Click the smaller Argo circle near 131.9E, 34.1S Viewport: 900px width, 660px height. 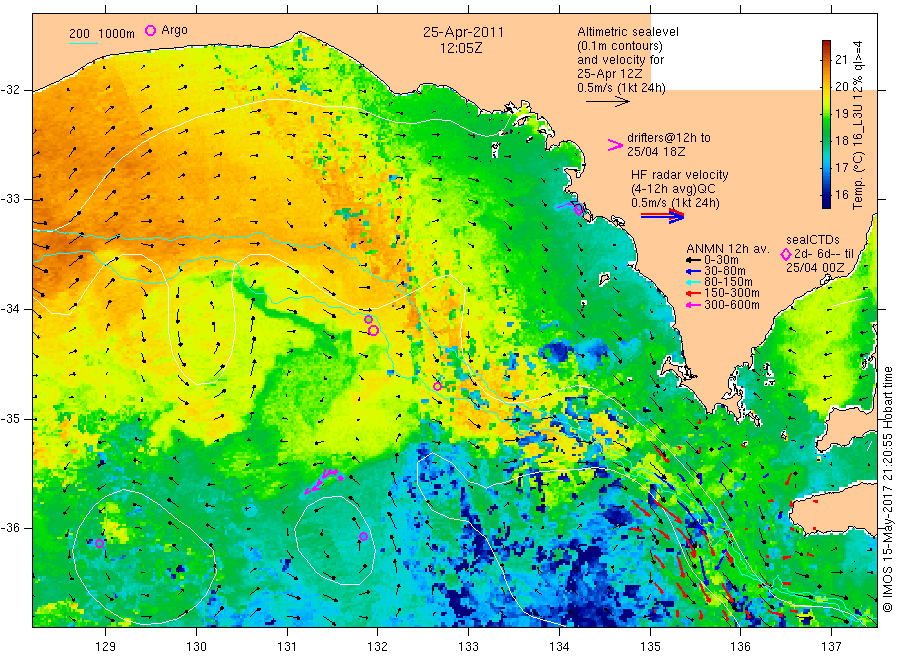368,320
